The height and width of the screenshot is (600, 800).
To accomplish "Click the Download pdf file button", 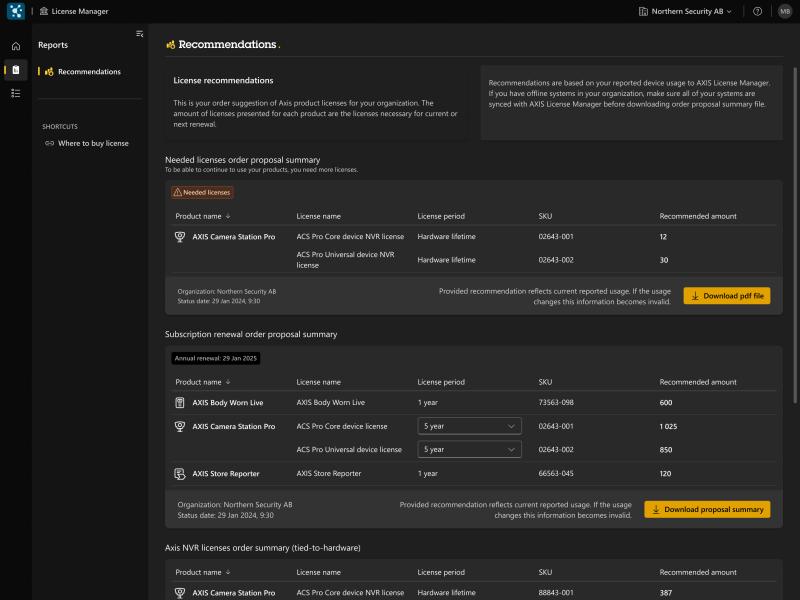I will (x=726, y=296).
